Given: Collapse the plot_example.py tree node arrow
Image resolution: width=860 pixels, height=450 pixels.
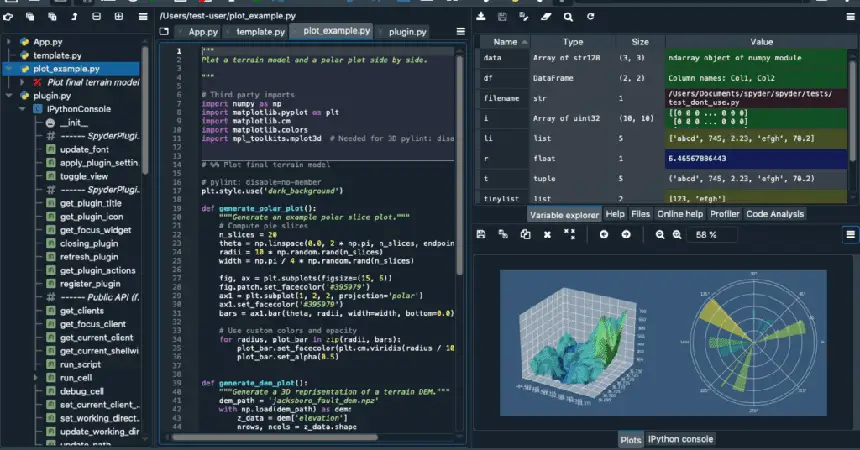Looking at the screenshot, I should [8, 69].
